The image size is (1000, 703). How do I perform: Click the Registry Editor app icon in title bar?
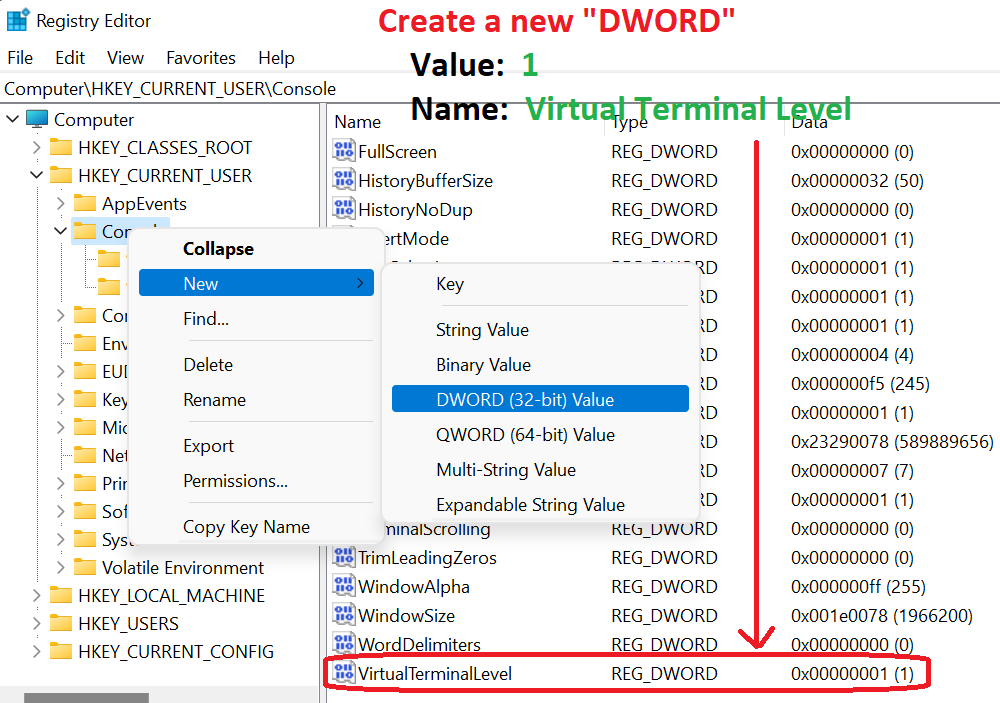(x=17, y=20)
